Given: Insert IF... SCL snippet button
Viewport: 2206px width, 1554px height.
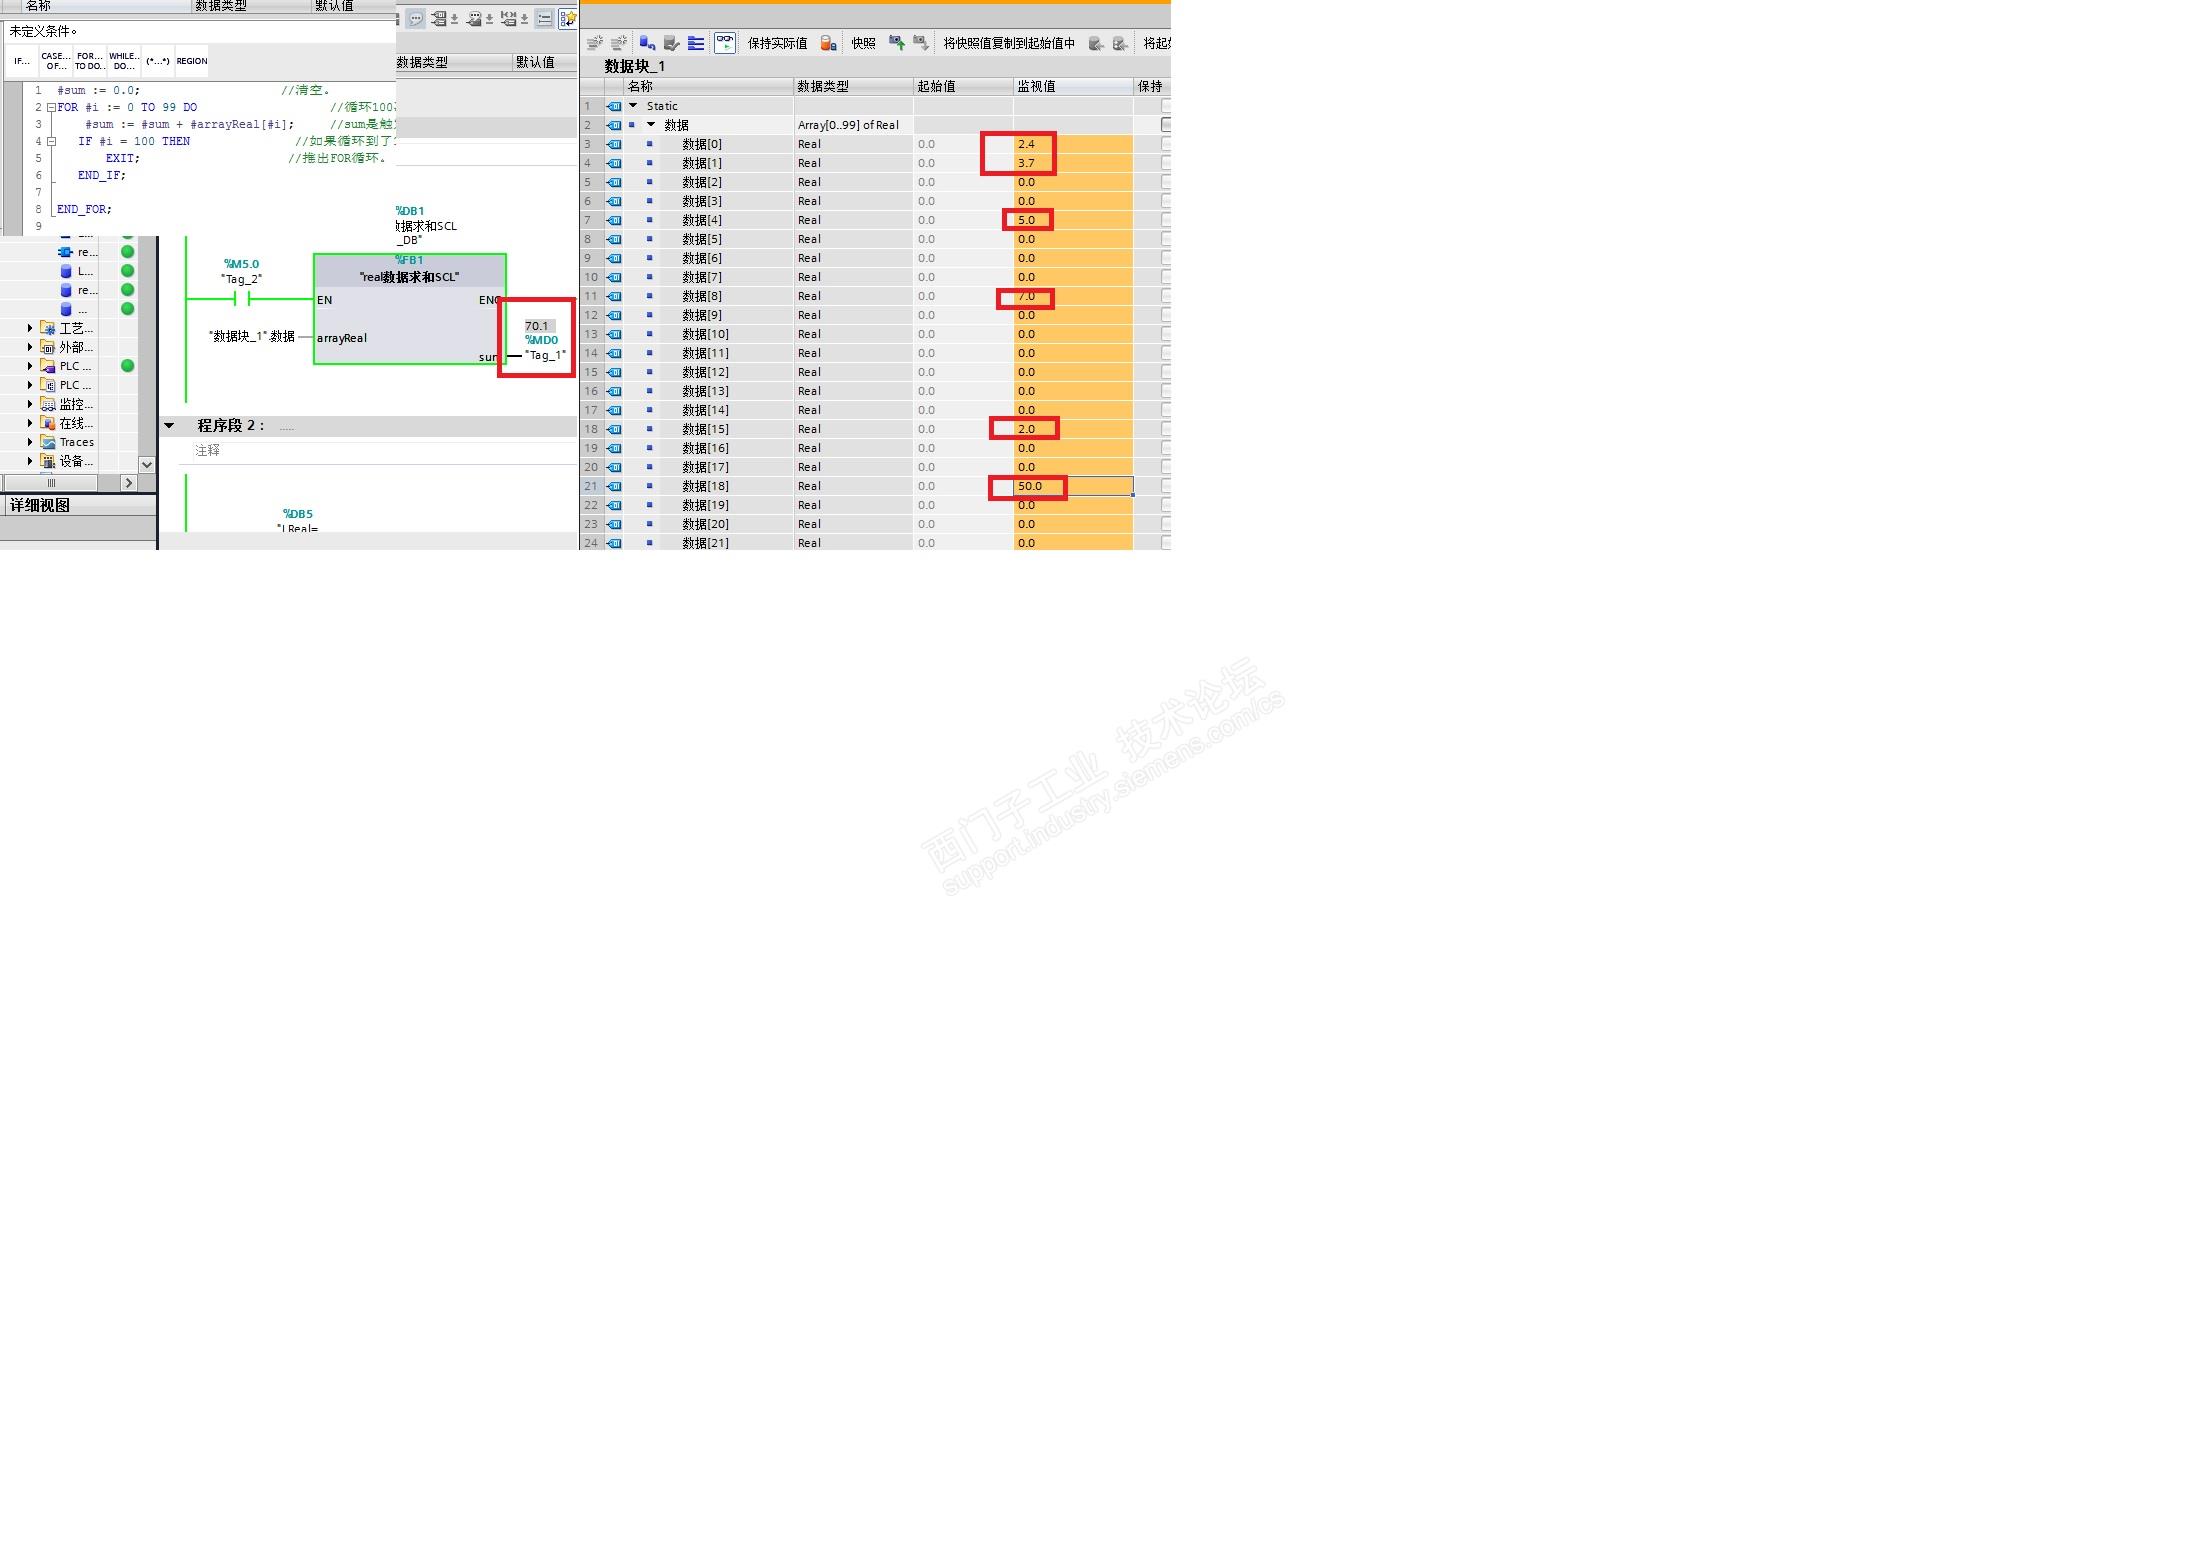Looking at the screenshot, I should (x=22, y=61).
